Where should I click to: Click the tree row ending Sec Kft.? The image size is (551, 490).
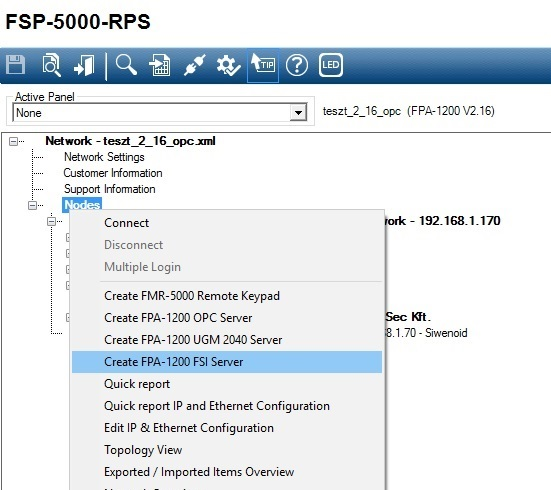408,317
